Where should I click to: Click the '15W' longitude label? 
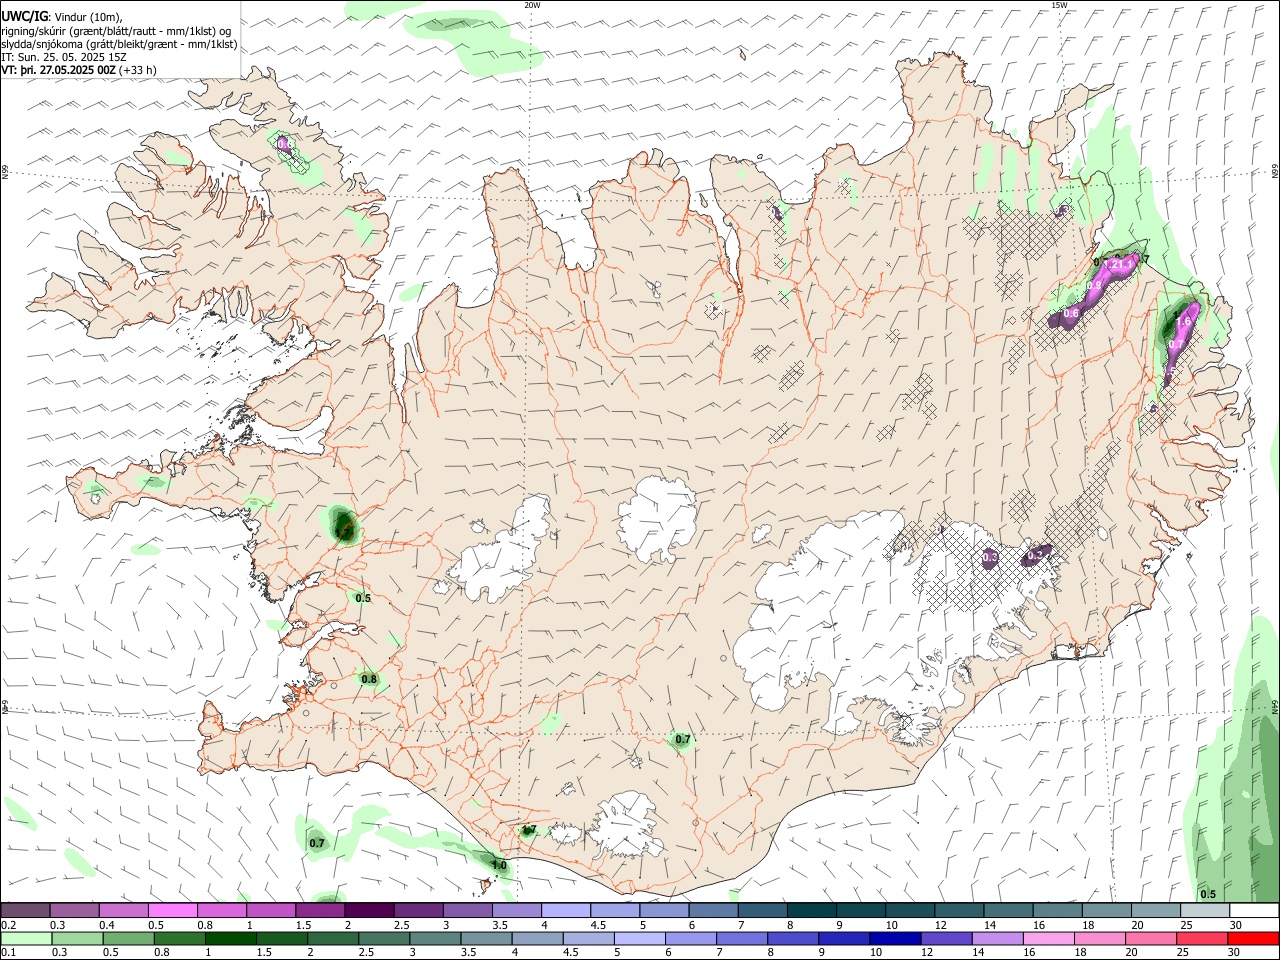pyautogui.click(x=1058, y=5)
